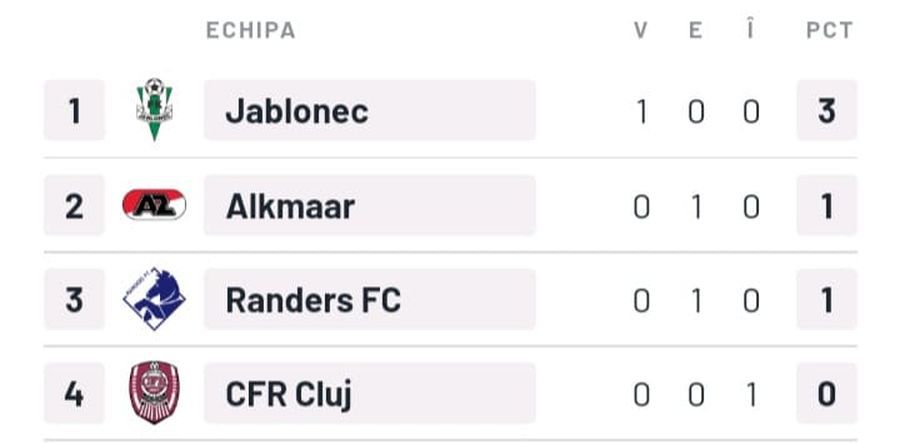900x443 pixels.
Task: Click the Î losses column header
Action: [751, 29]
